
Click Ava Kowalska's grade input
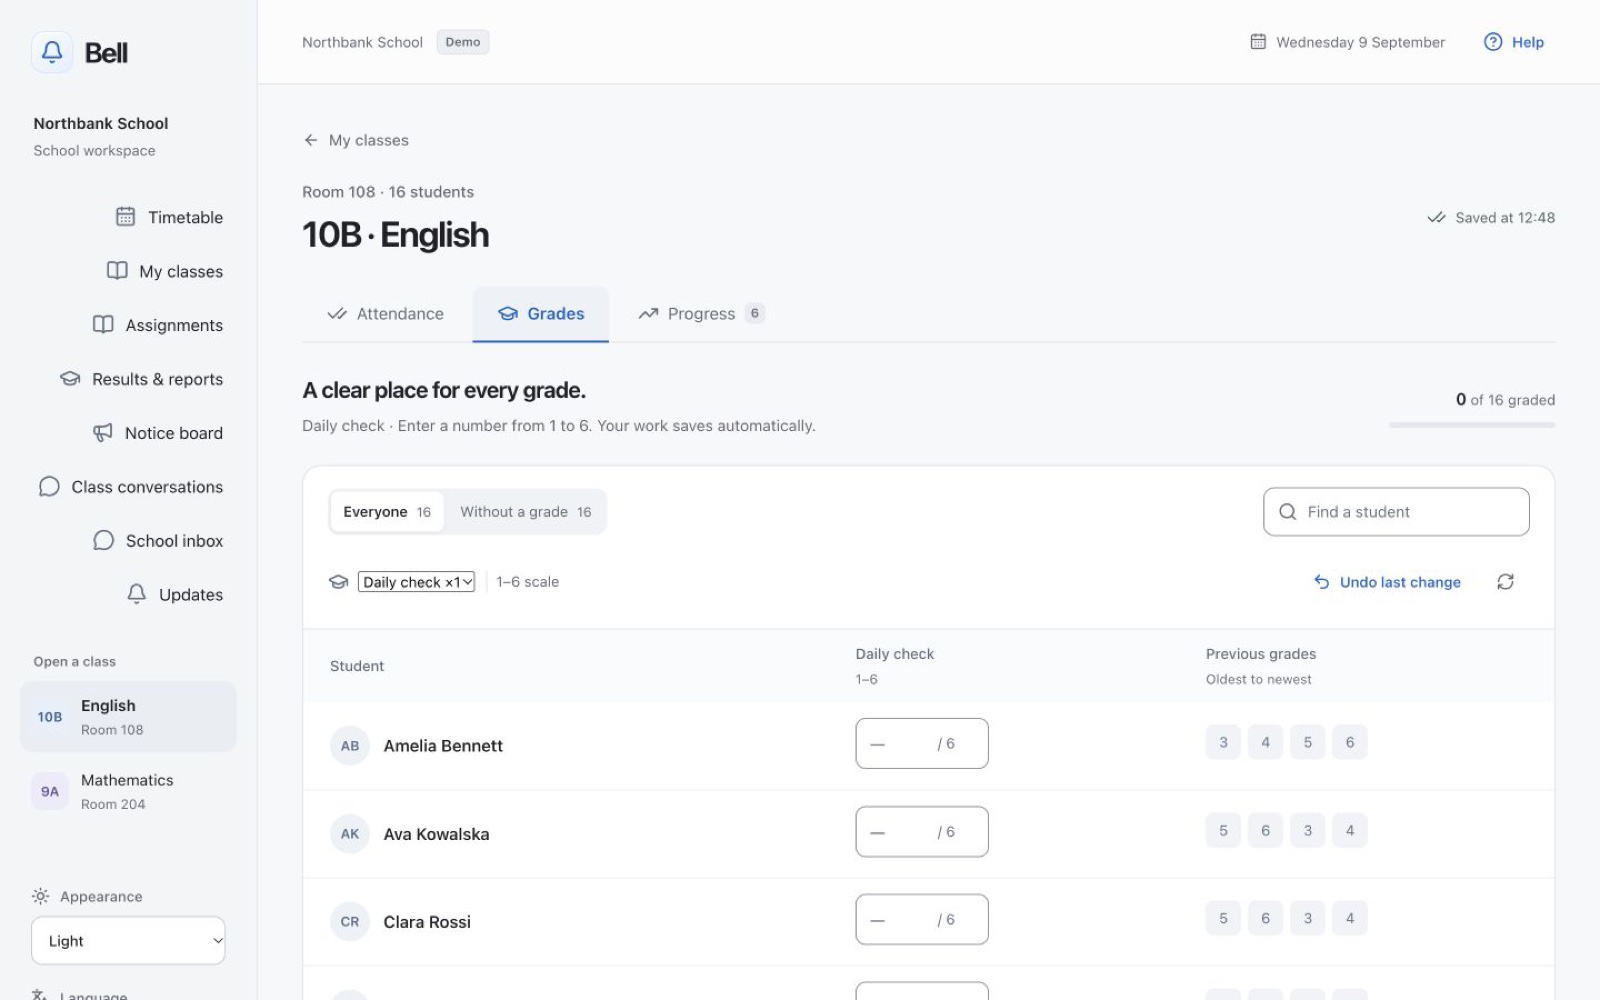point(922,831)
